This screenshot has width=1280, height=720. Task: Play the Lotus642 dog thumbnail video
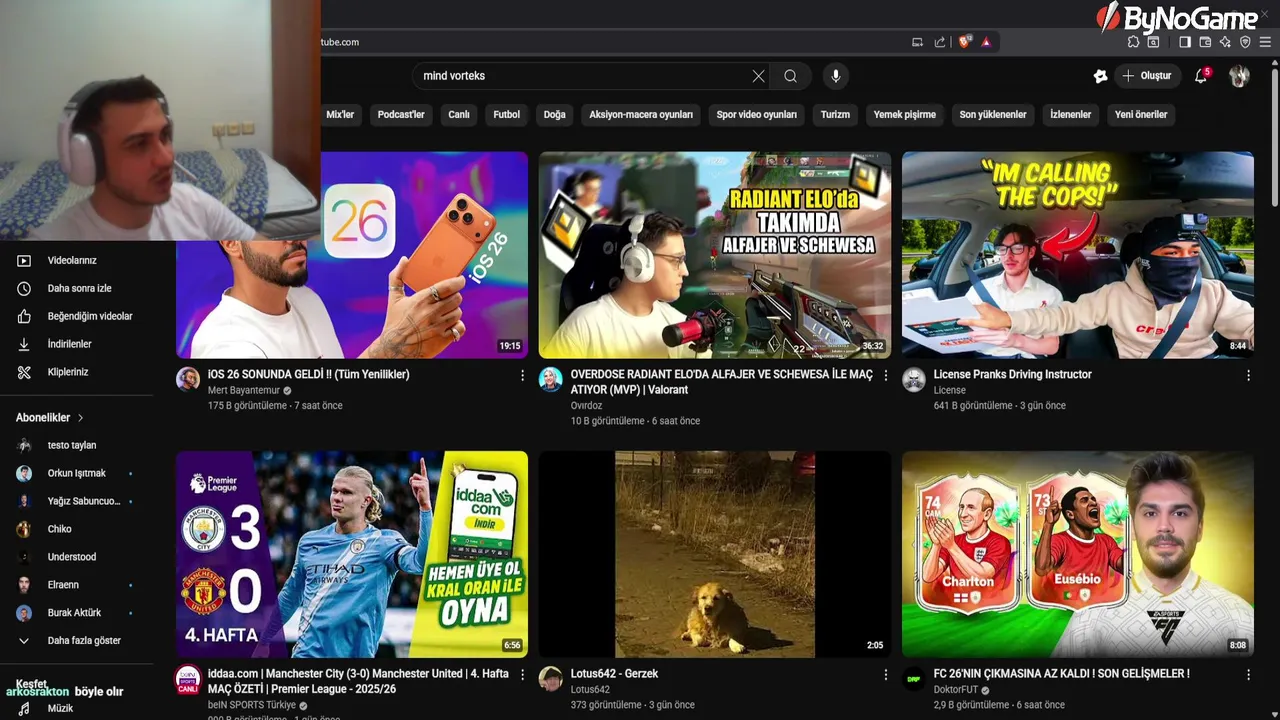click(x=715, y=554)
